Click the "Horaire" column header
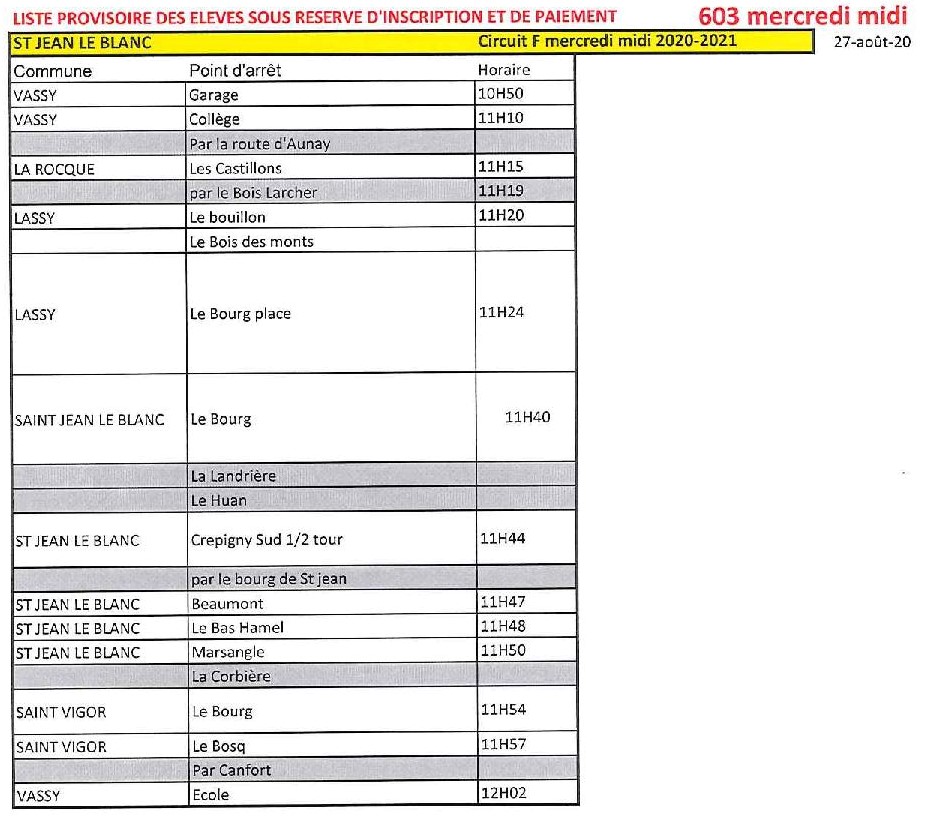 click(x=504, y=70)
